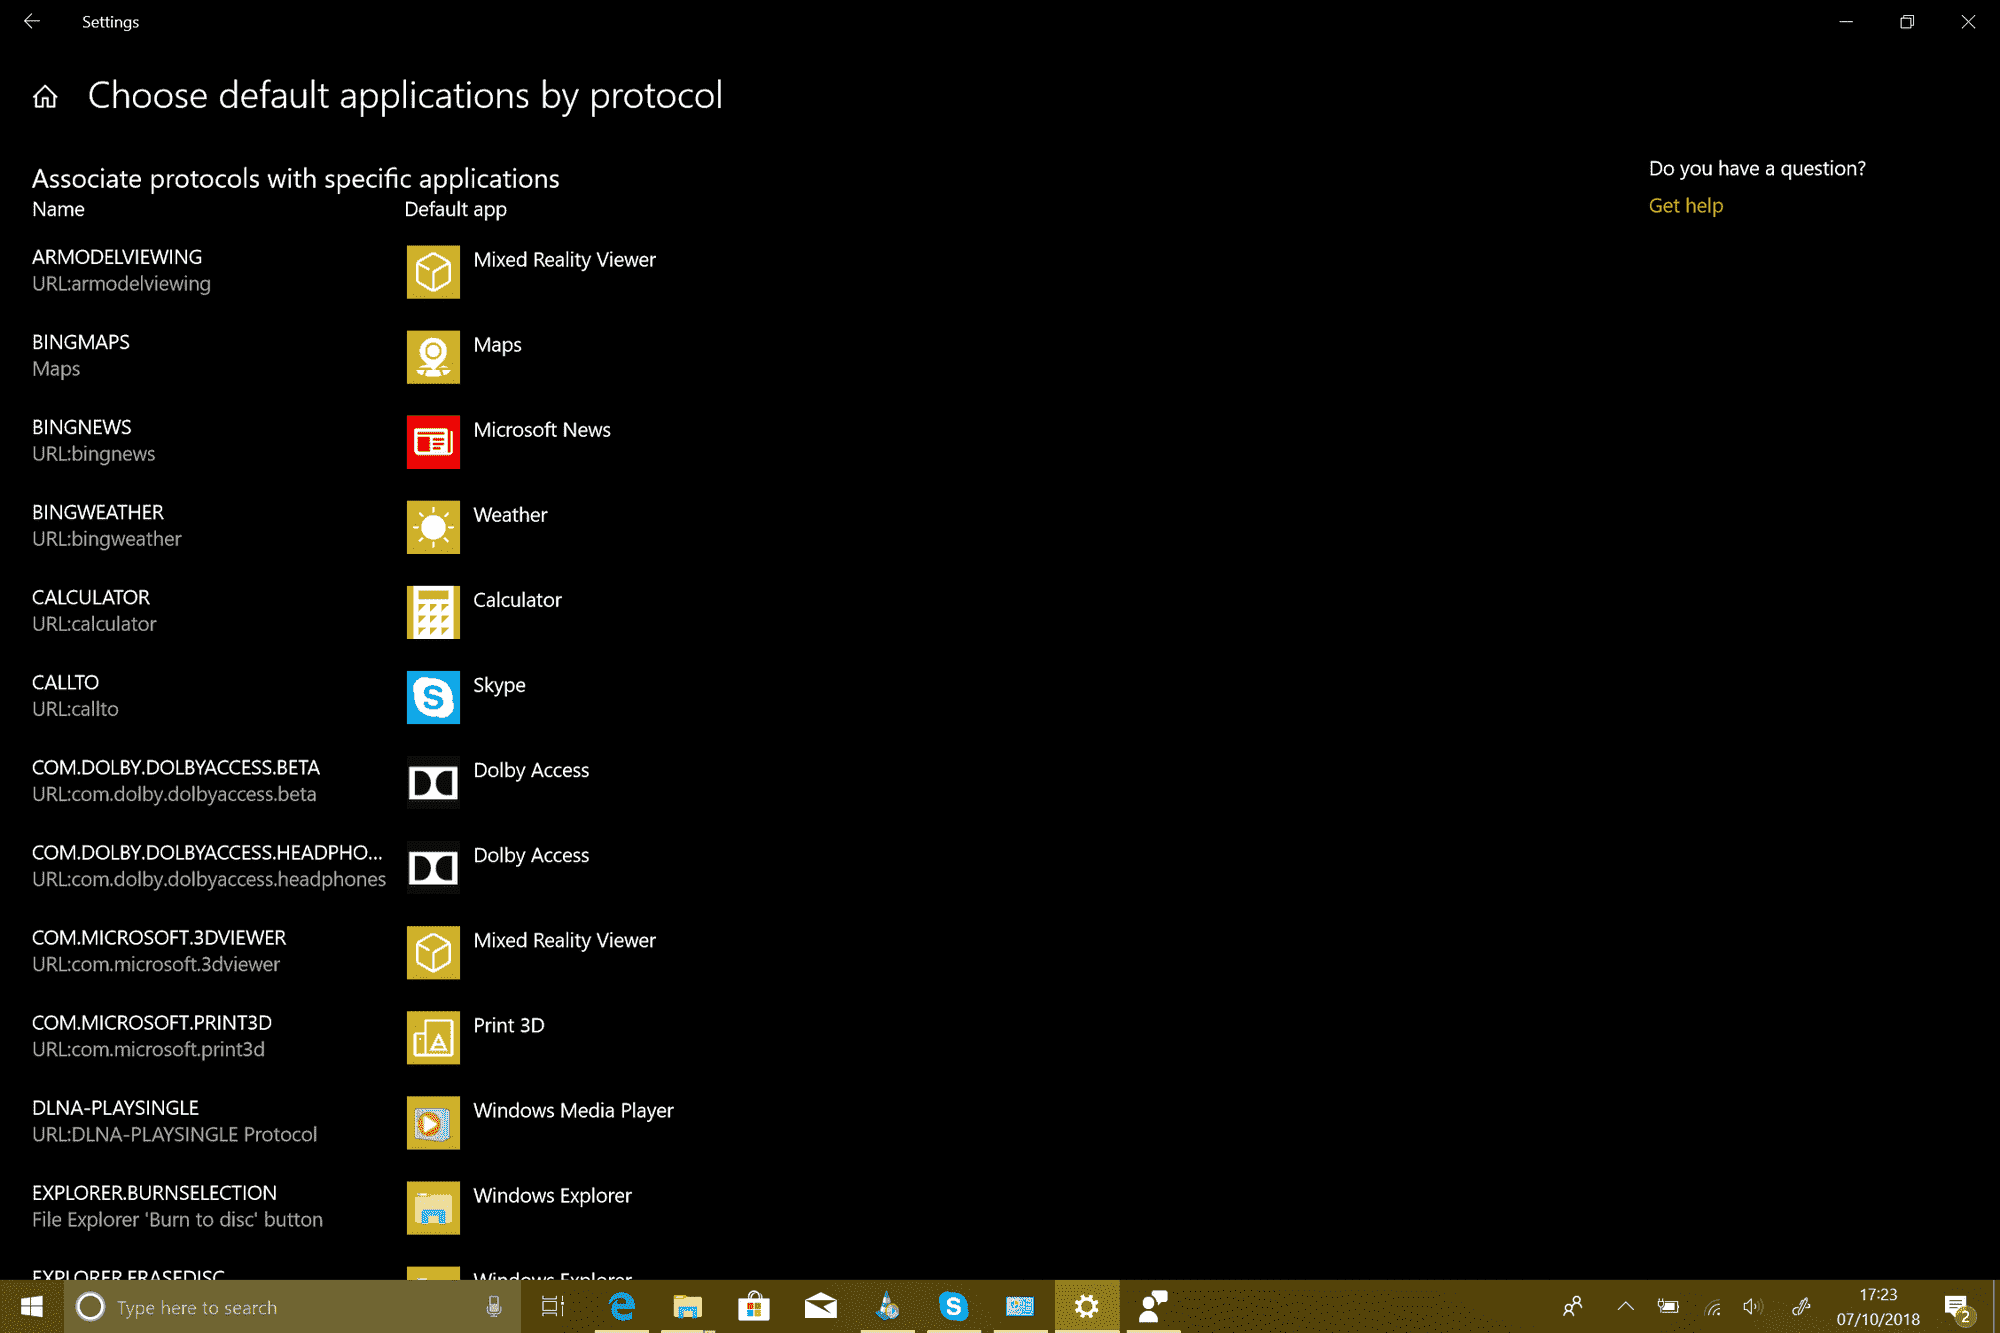Click the 'Do you have a question?' text
Screen dimensions: 2000x1333
pos(1757,168)
